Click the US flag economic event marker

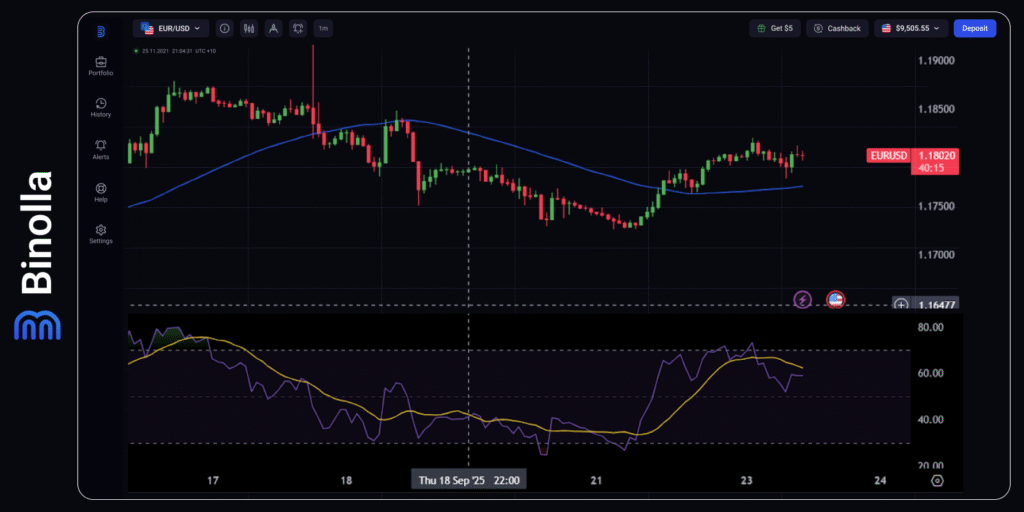pyautogui.click(x=835, y=299)
